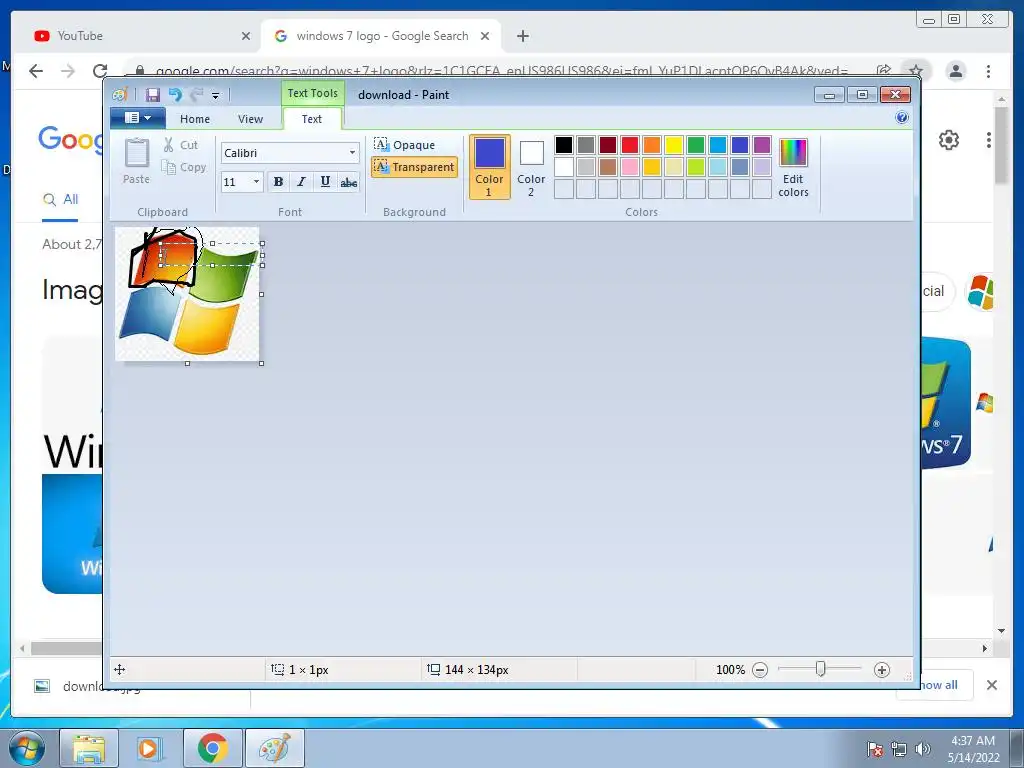Click the Copy button in Clipboard
Screen dimensions: 1024x768
[184, 167]
